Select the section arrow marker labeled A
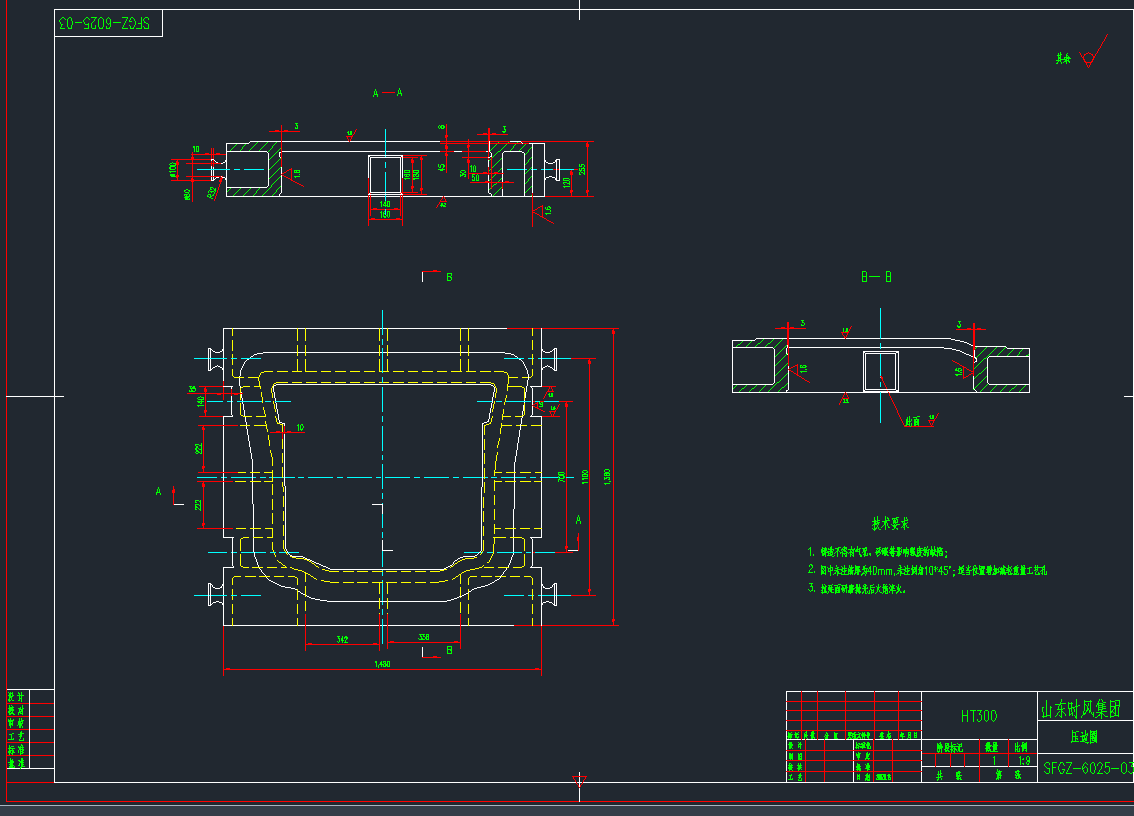1134x816 pixels. (x=160, y=491)
